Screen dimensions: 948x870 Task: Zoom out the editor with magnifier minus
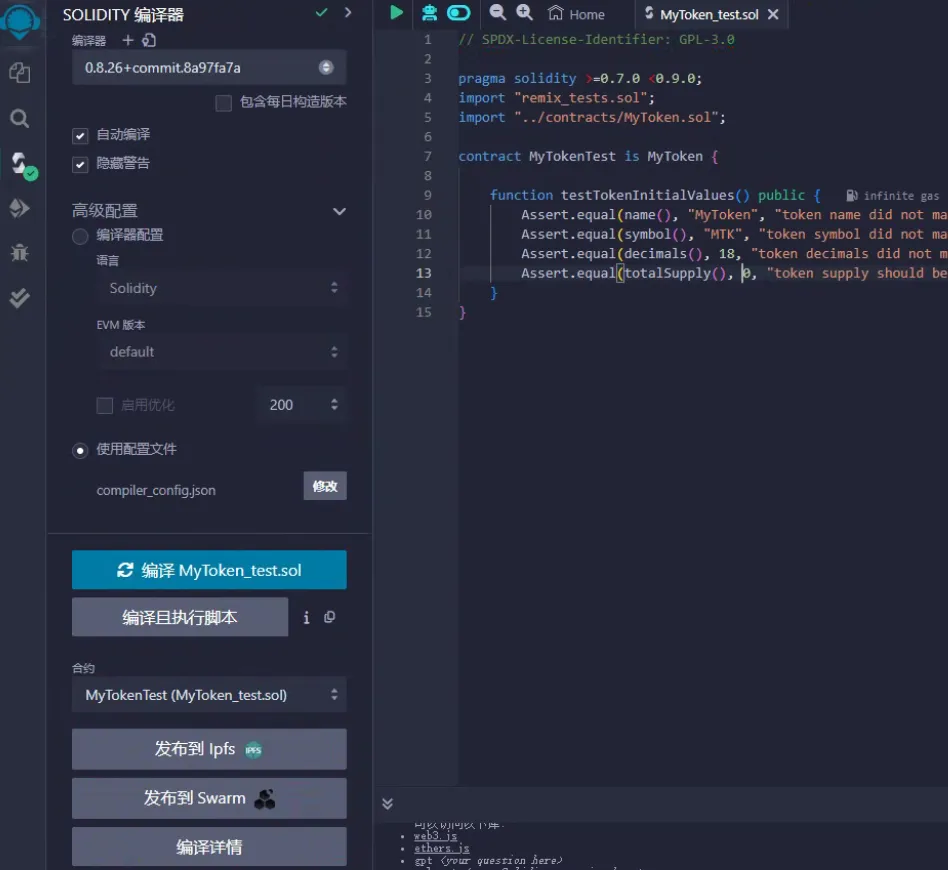(x=497, y=13)
